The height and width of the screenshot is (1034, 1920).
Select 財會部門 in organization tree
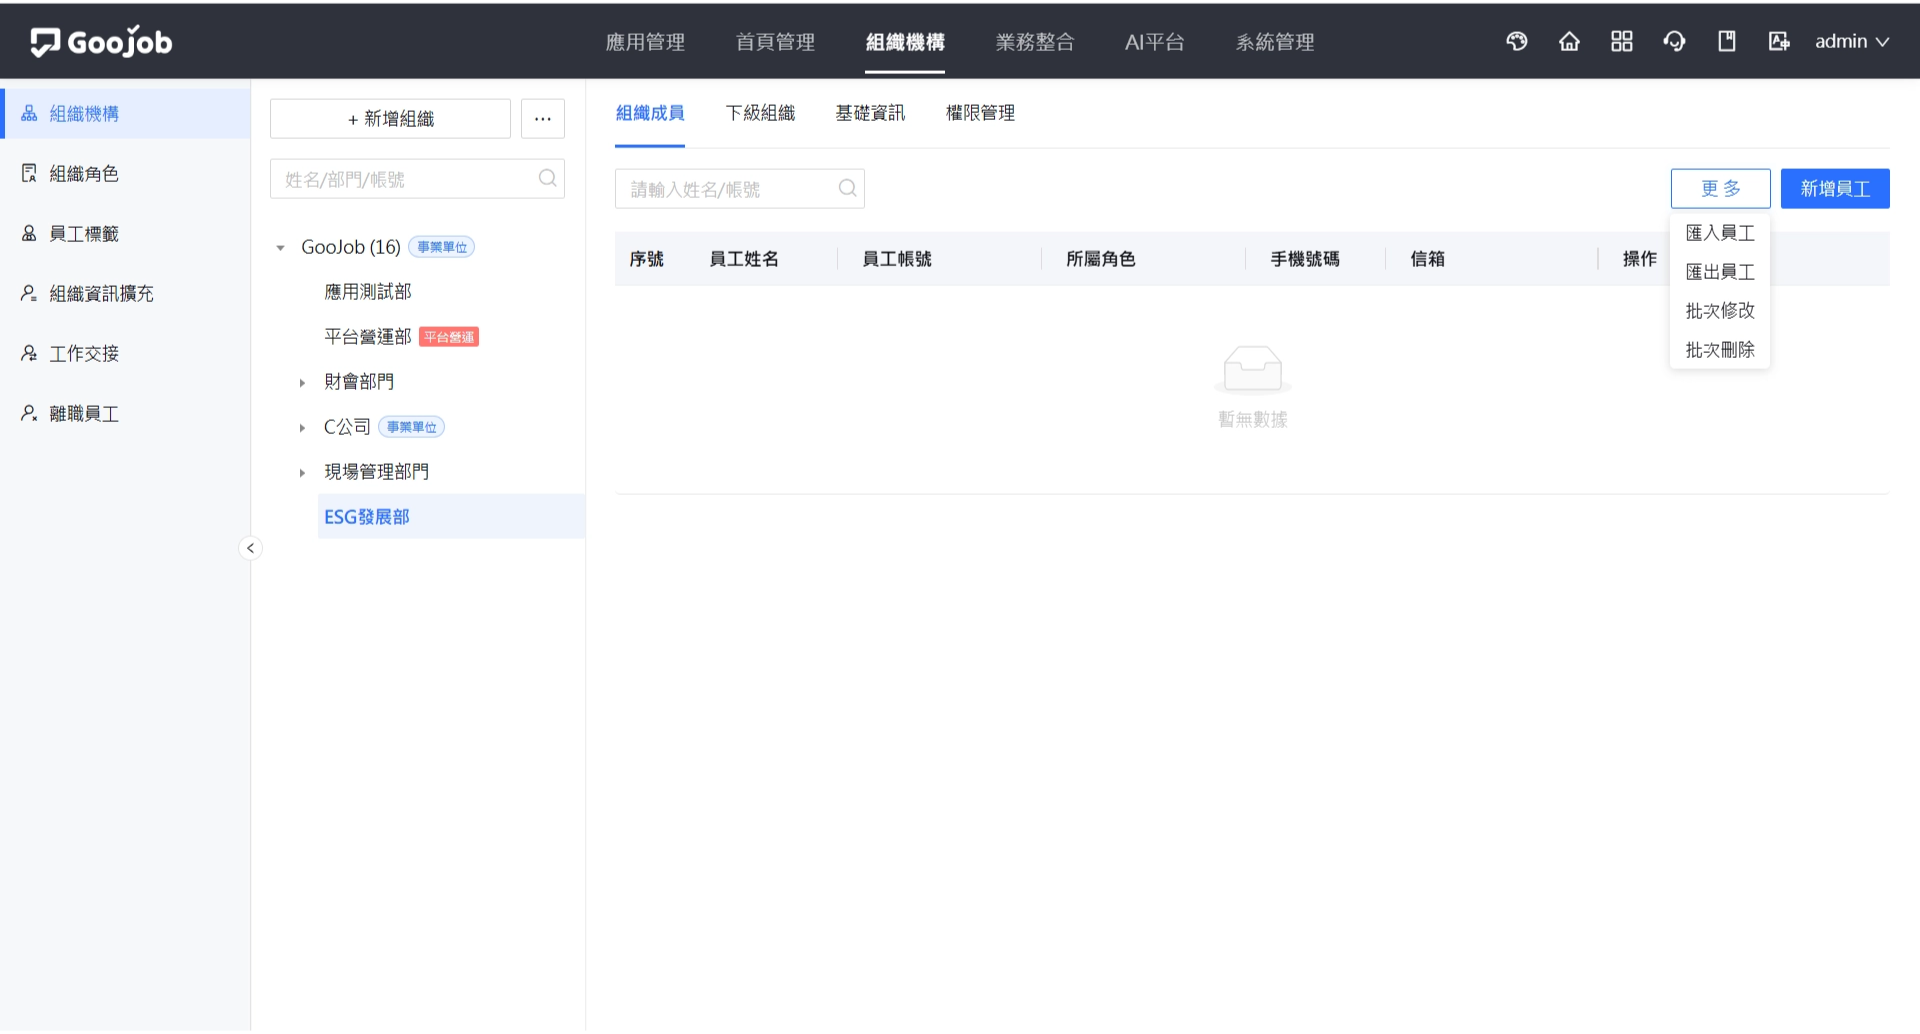(x=359, y=381)
